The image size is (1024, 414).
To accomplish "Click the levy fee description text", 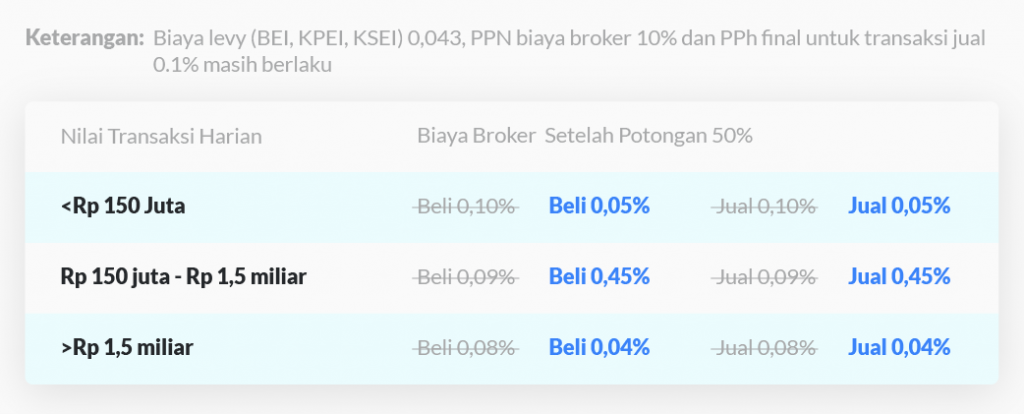I will (568, 40).
